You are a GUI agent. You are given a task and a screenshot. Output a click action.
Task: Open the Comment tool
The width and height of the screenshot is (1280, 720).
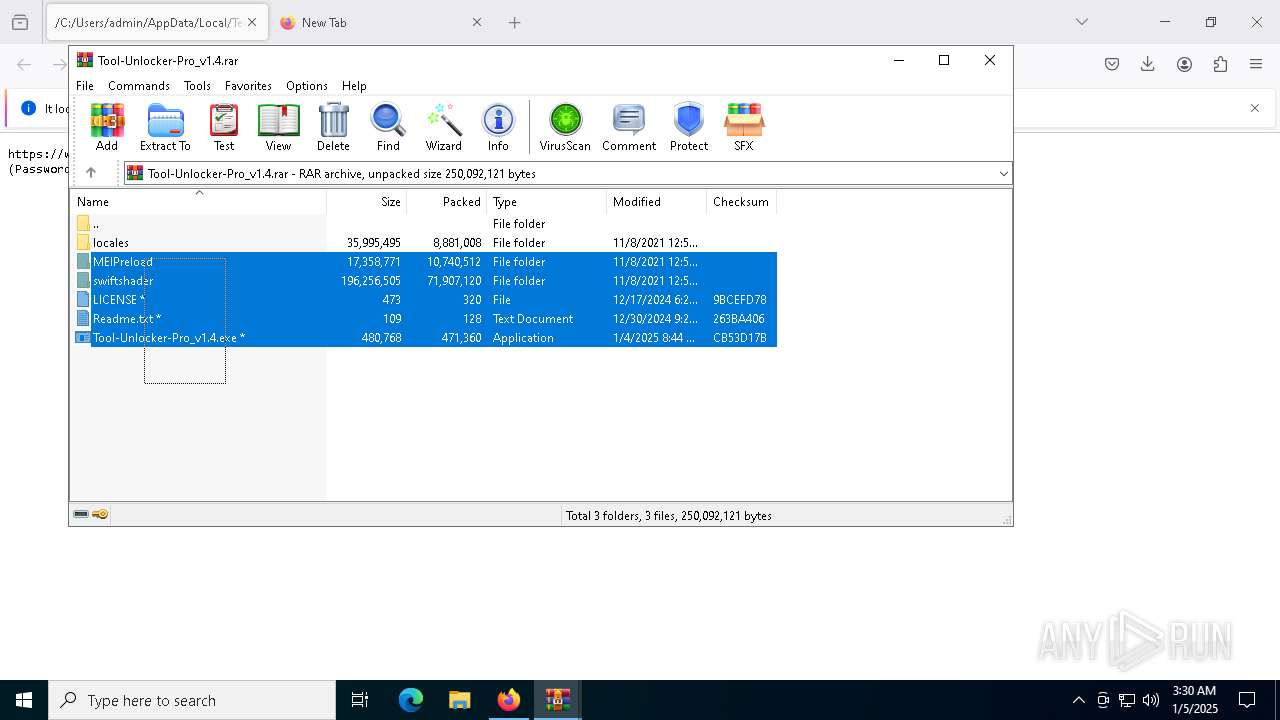(629, 127)
